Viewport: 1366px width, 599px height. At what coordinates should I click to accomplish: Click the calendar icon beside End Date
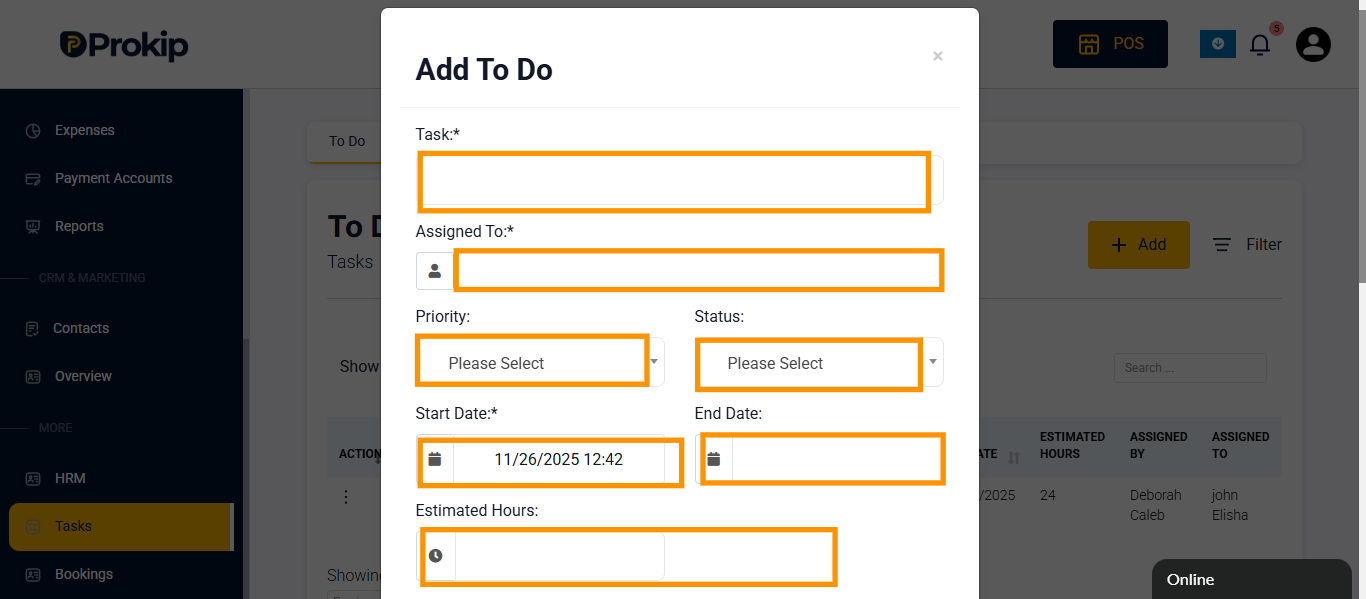[714, 459]
